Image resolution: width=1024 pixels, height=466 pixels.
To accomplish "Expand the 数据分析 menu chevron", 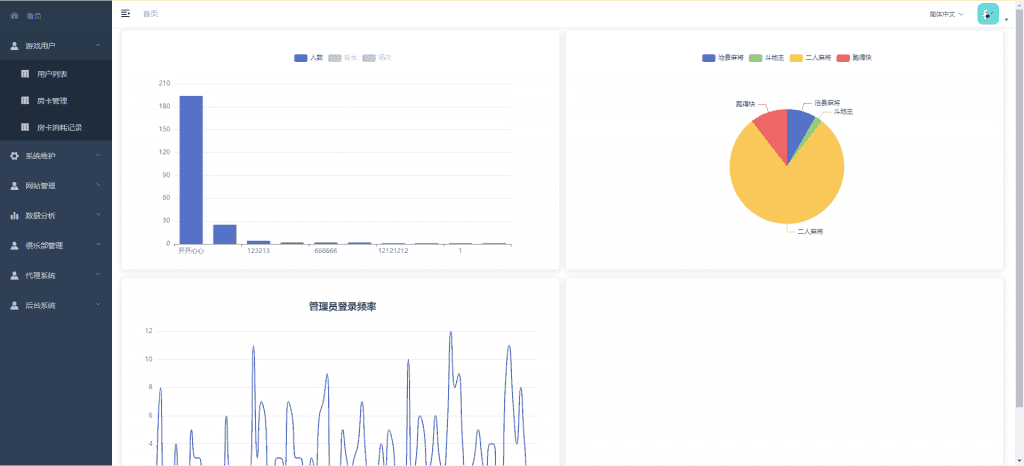I will pyautogui.click(x=98, y=215).
